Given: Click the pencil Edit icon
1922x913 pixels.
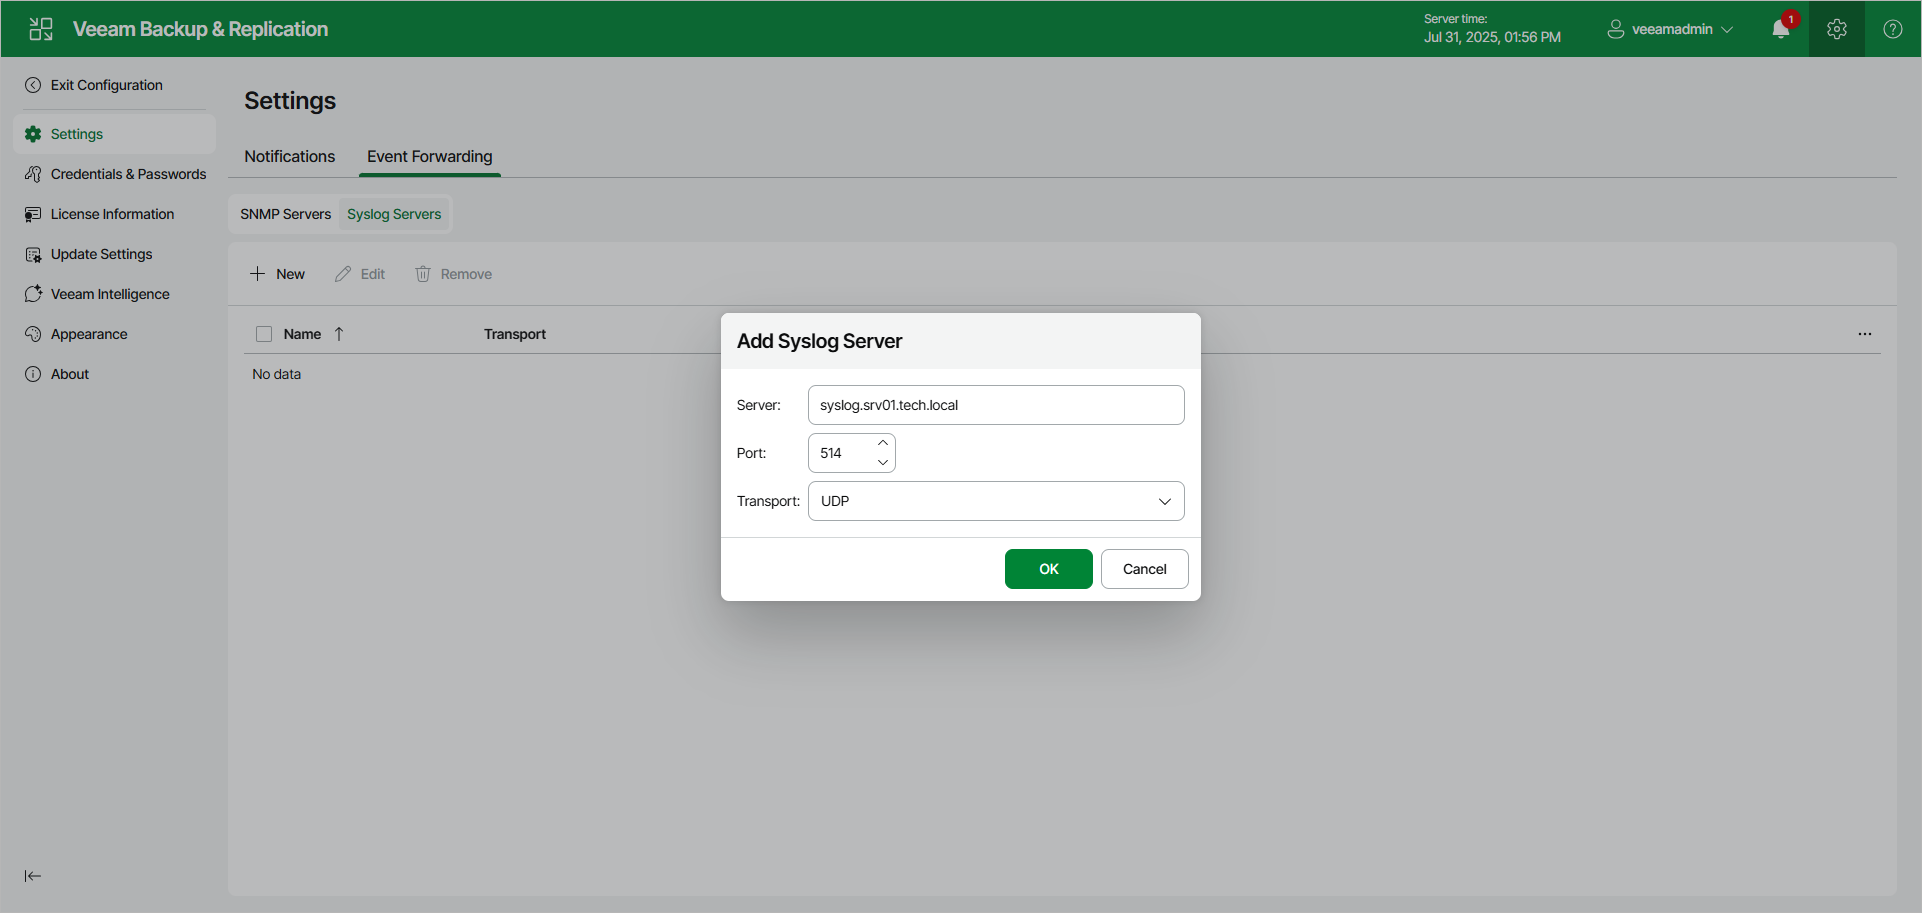Looking at the screenshot, I should [343, 274].
